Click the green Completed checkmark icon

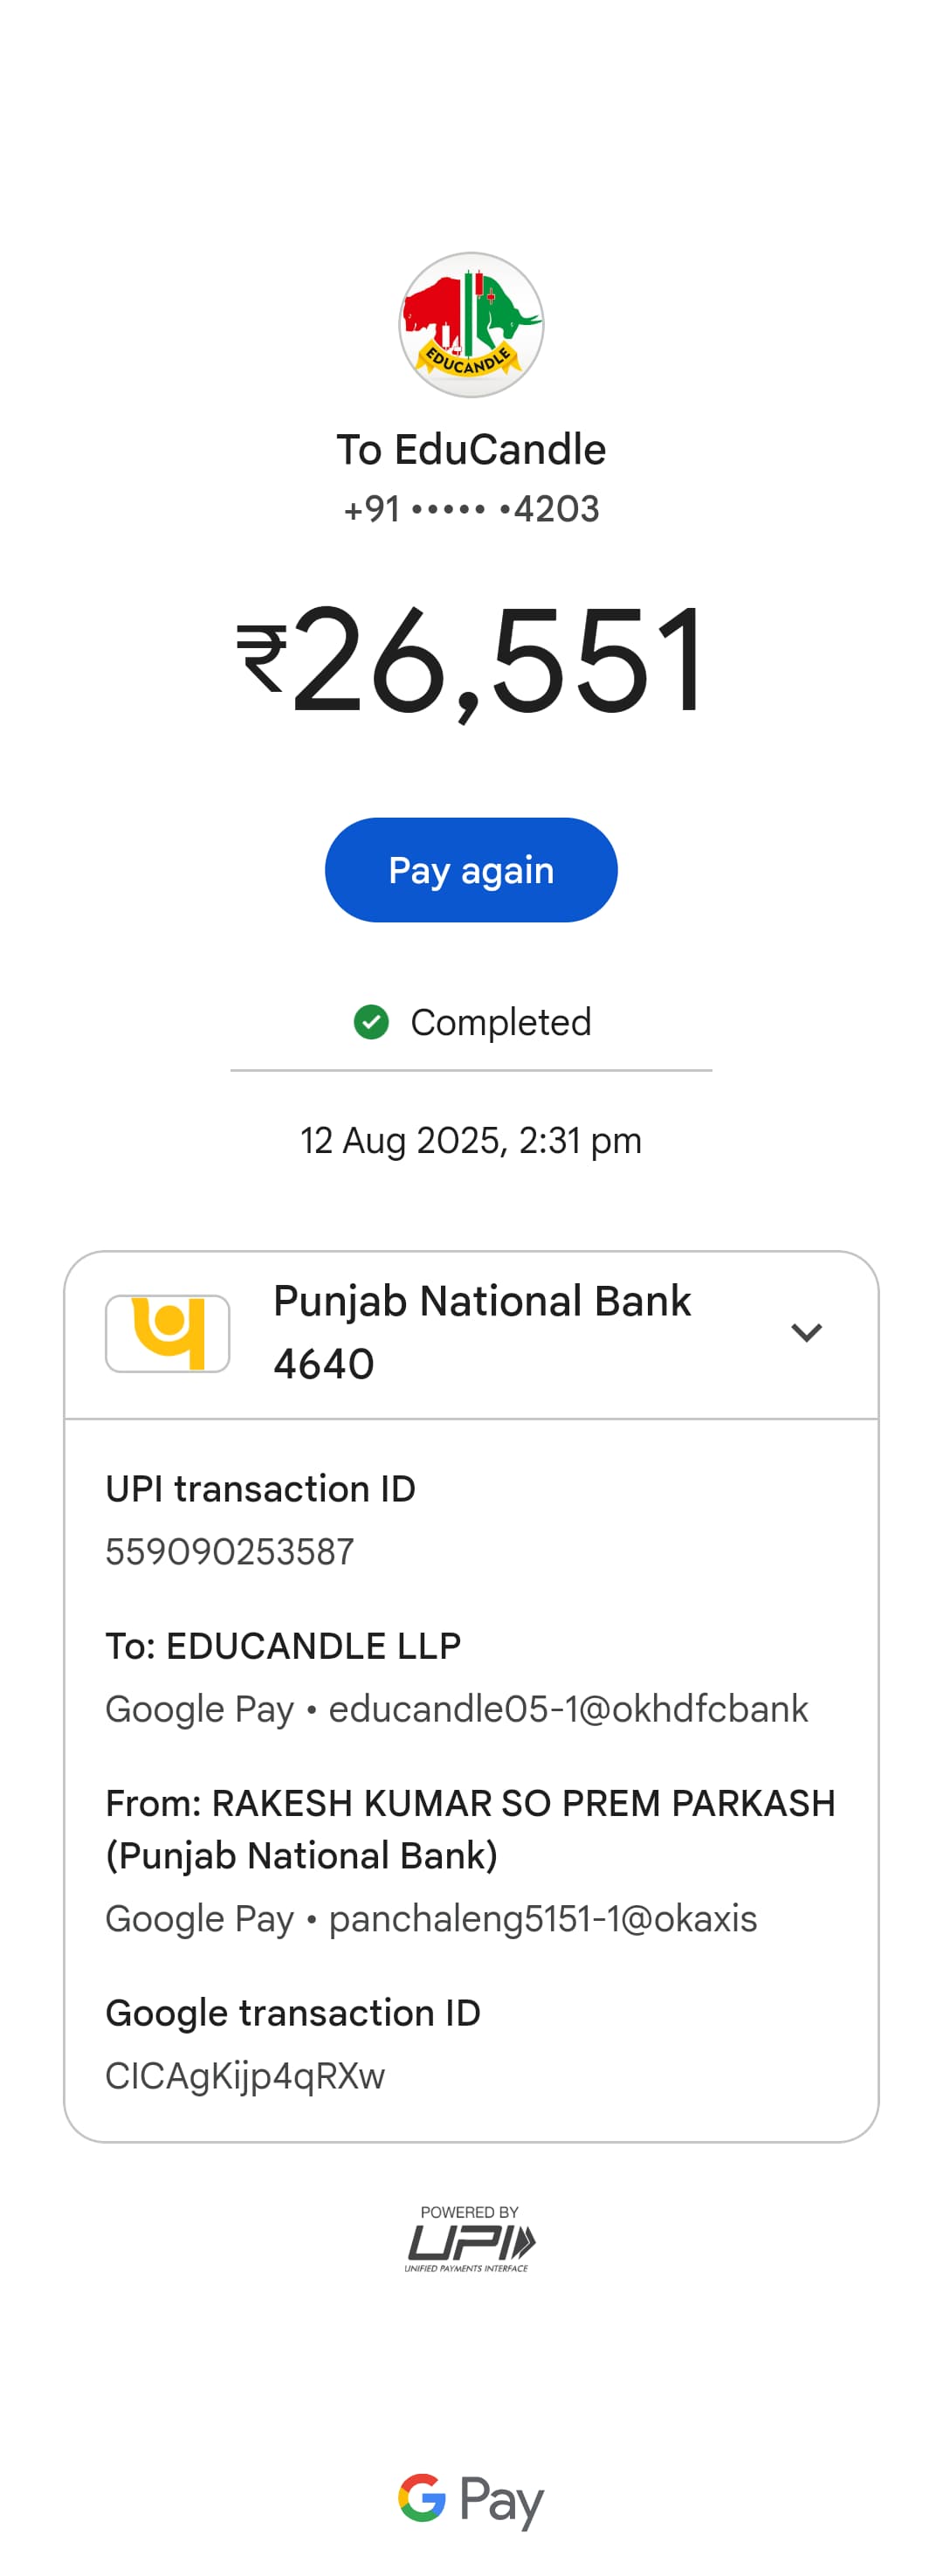(x=371, y=1022)
